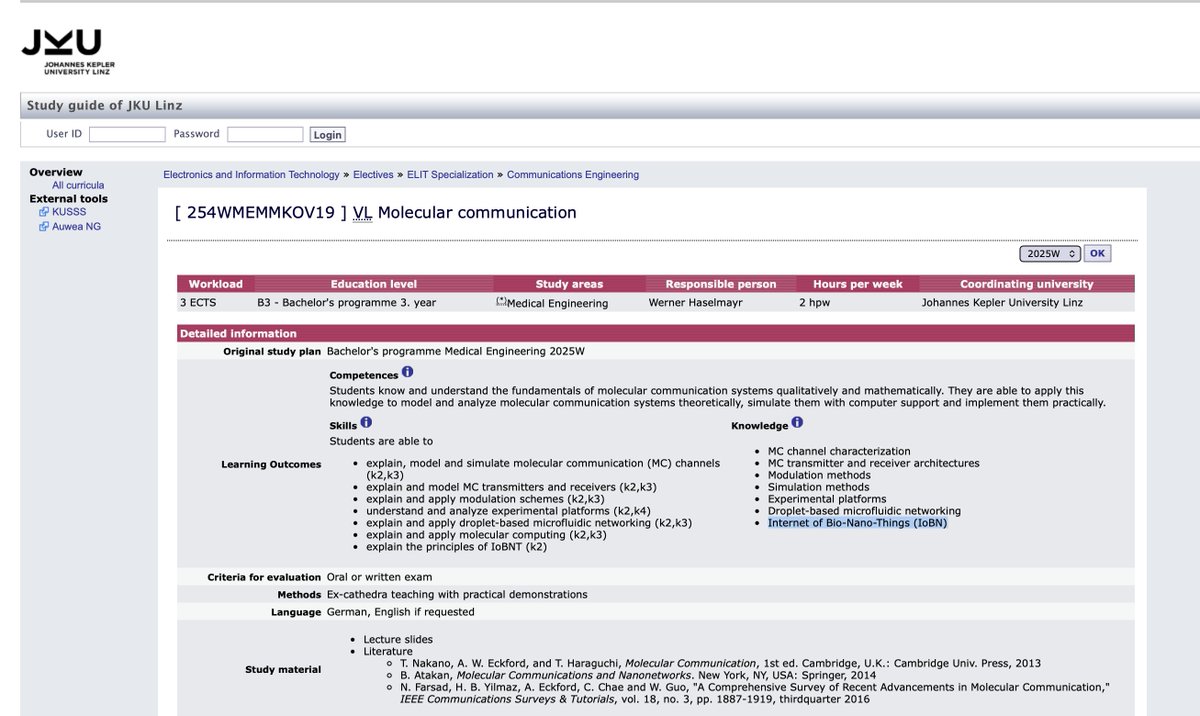
Task: Click the Study material label
Action: pyautogui.click(x=284, y=669)
